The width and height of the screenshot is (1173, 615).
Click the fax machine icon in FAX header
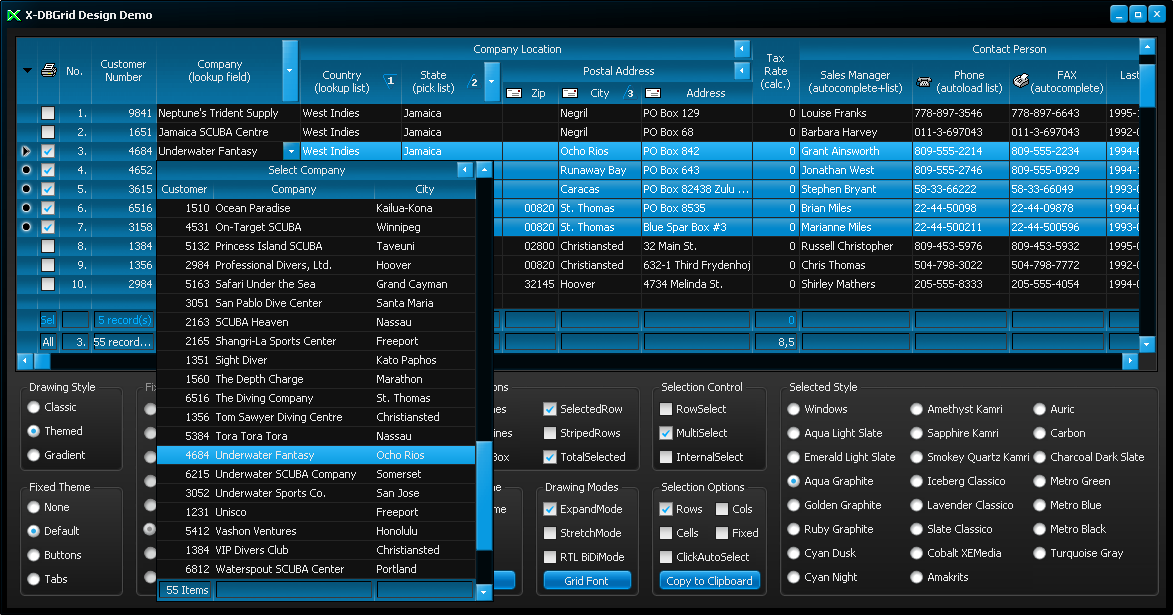[1021, 81]
